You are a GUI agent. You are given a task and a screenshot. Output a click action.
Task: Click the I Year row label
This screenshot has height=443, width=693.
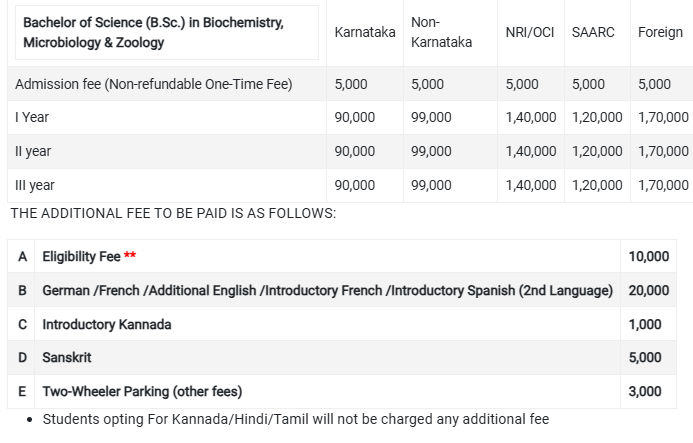[32, 117]
